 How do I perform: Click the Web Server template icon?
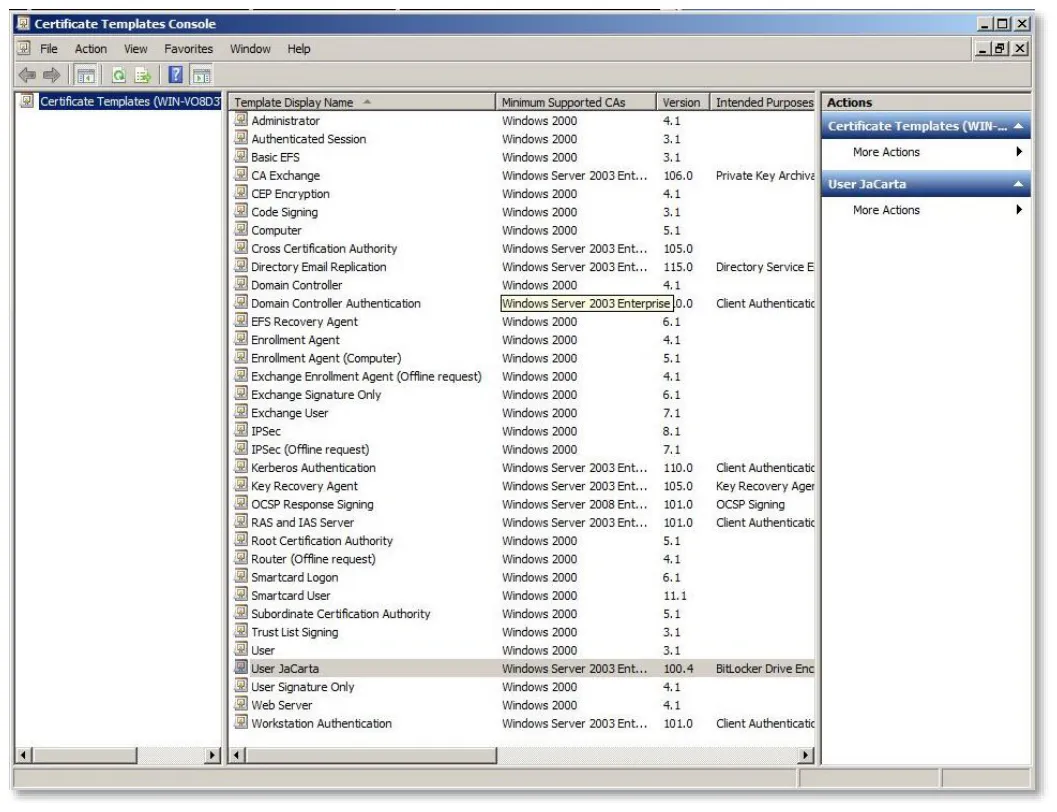241,704
